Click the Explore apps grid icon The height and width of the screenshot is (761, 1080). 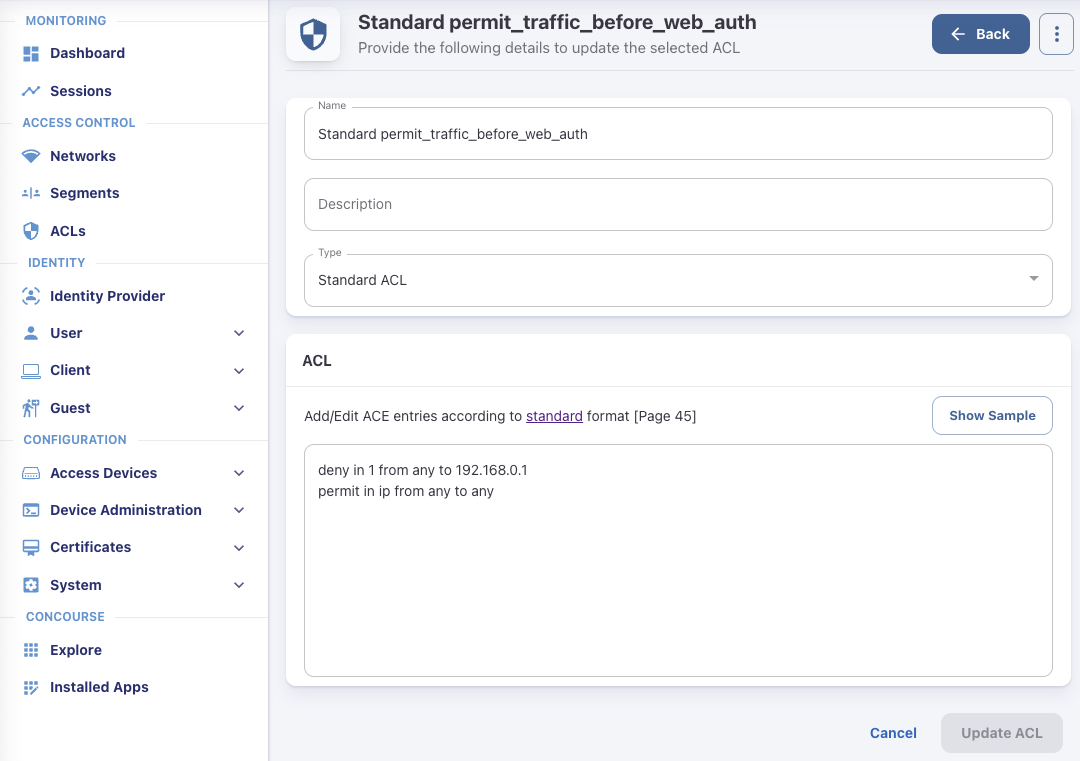click(31, 650)
